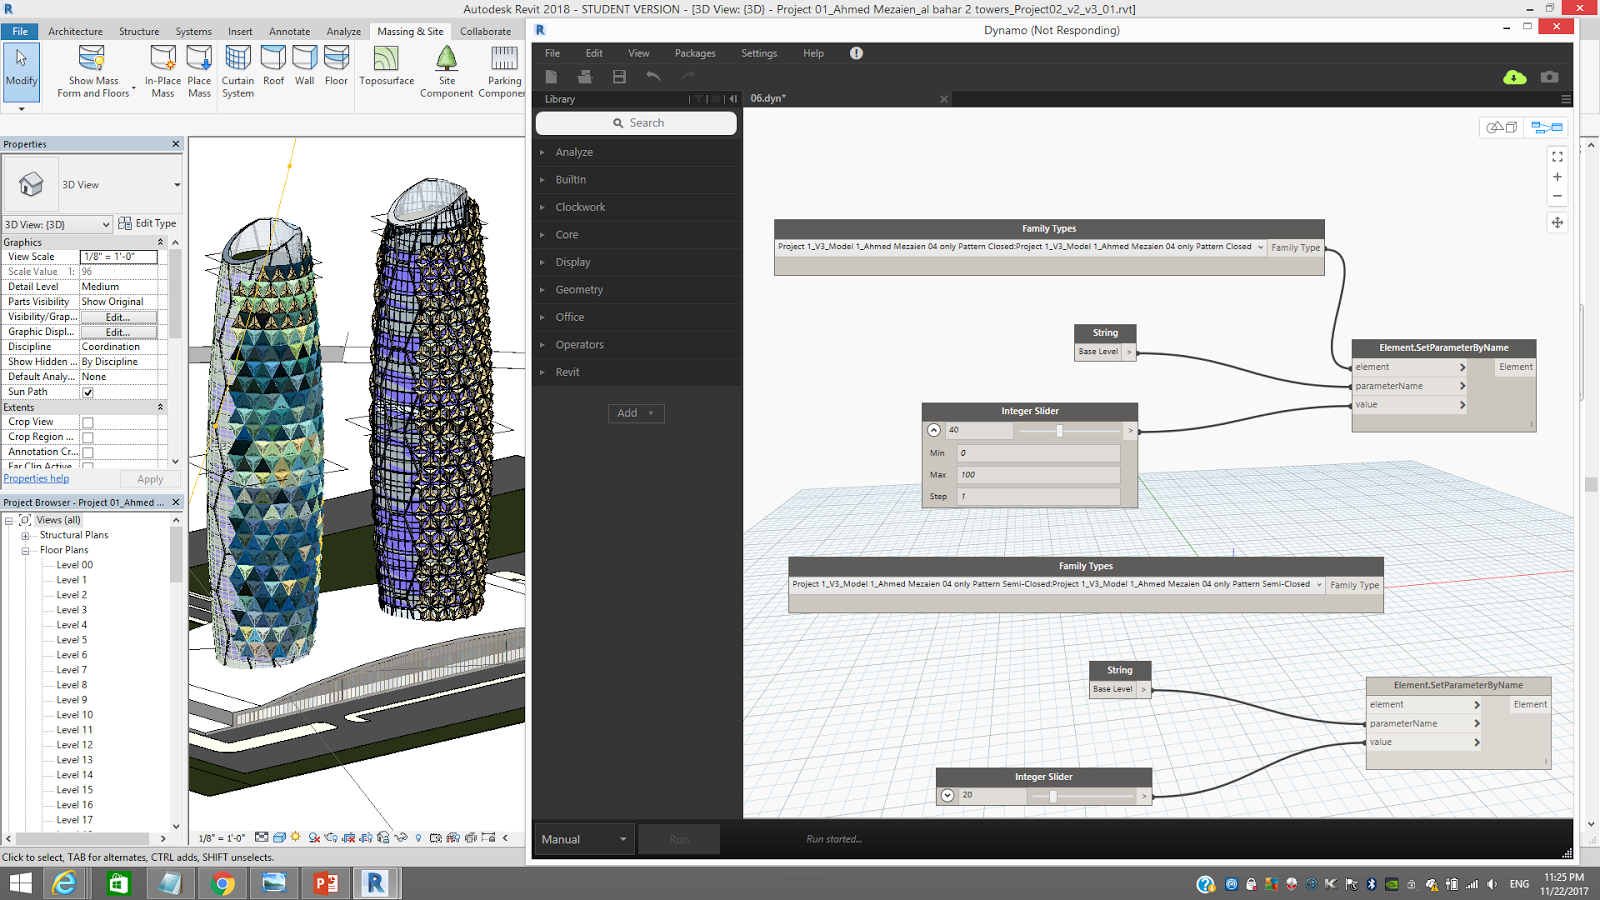Screen dimensions: 1600x900
Task: Enable the Sun Path checkbox in Properties
Action: 89,391
